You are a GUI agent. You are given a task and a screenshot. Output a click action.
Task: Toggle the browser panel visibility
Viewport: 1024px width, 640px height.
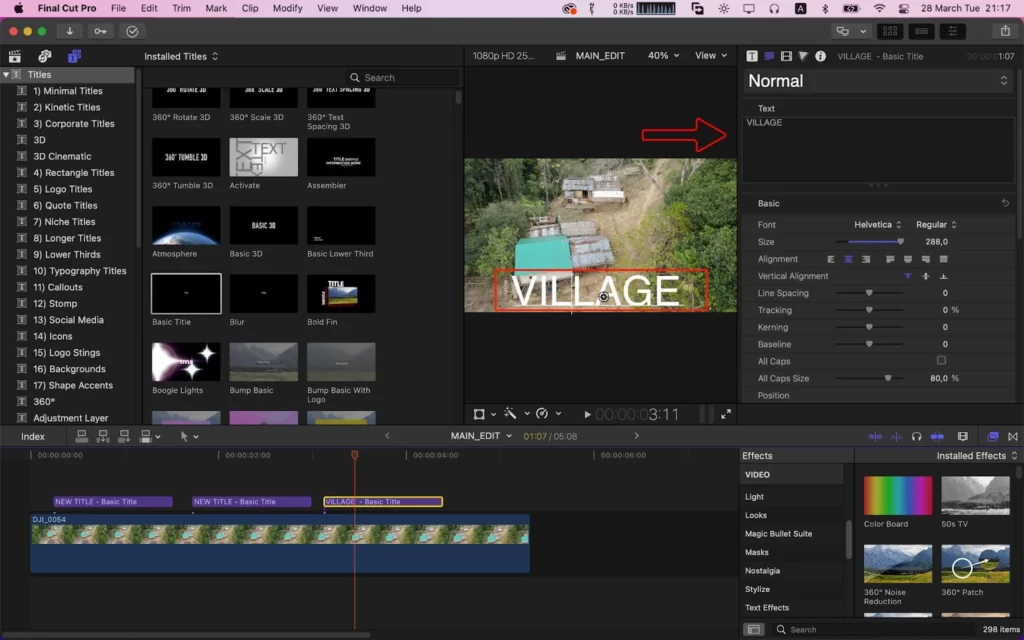click(x=889, y=31)
